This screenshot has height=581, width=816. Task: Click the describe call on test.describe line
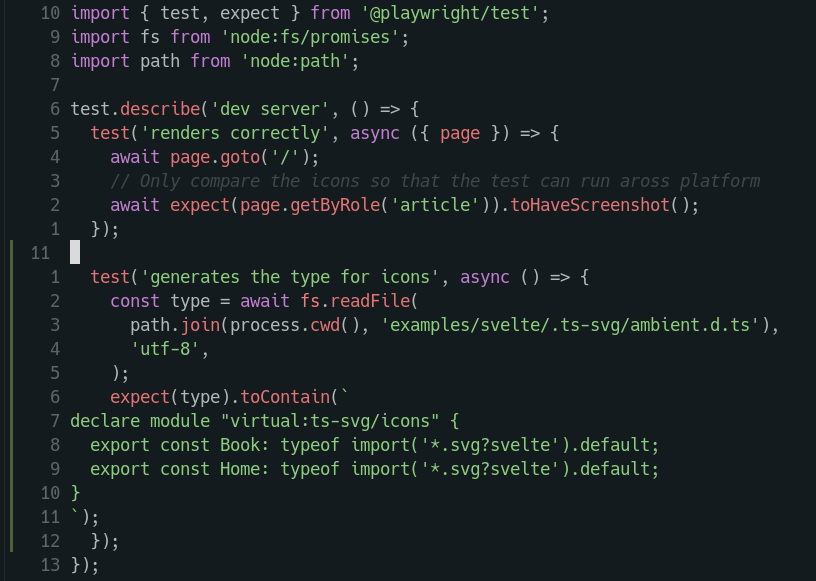point(160,109)
